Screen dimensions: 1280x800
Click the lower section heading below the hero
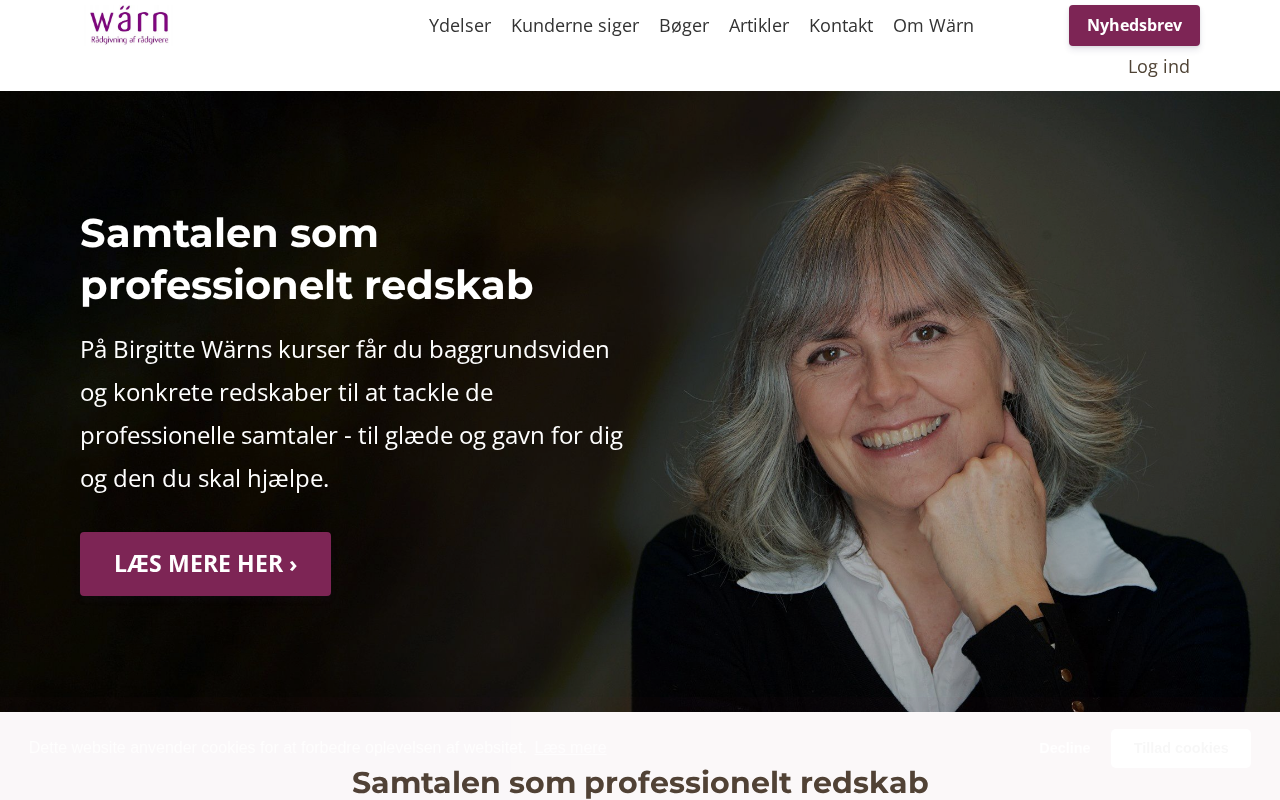coord(640,782)
